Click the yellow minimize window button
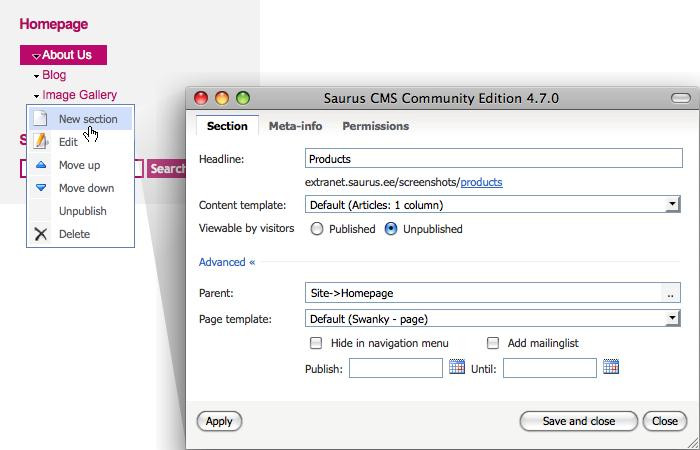Viewport: 700px width, 450px height. click(x=222, y=98)
